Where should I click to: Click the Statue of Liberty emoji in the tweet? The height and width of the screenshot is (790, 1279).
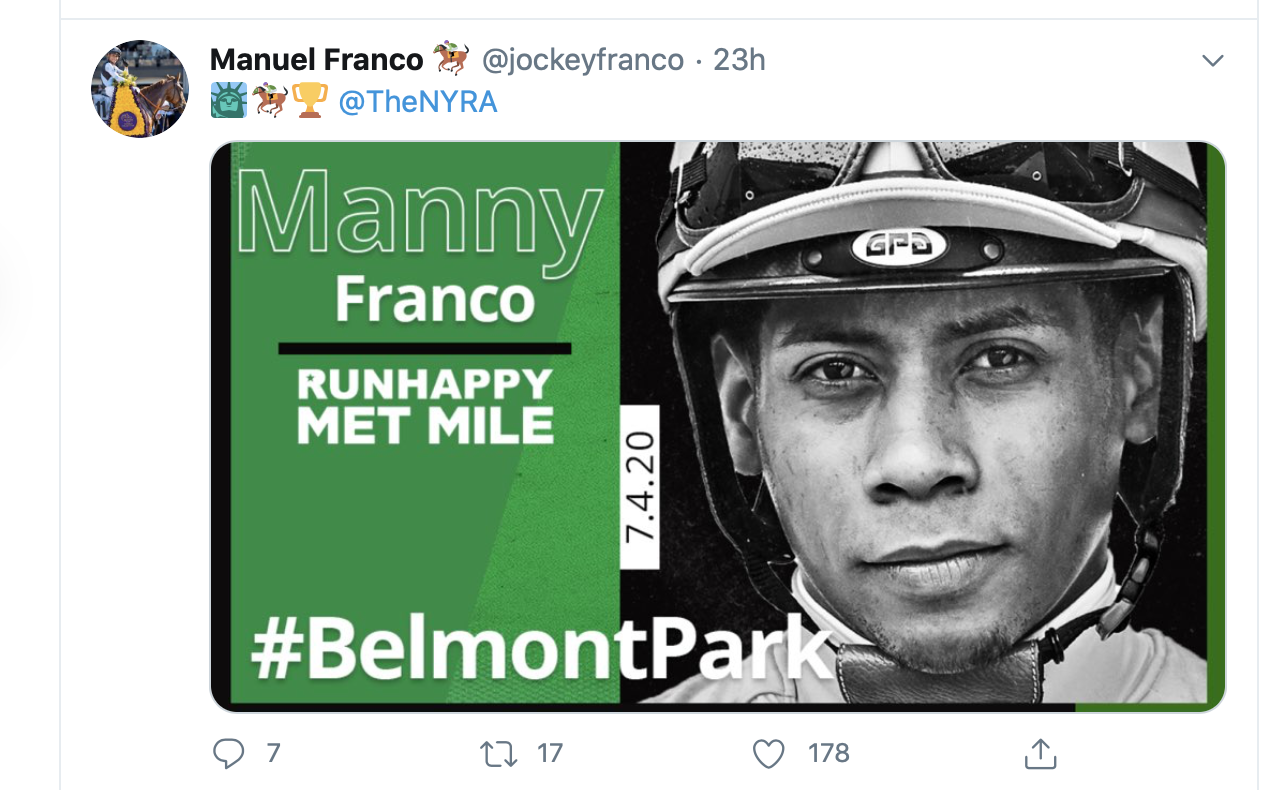coord(228,100)
